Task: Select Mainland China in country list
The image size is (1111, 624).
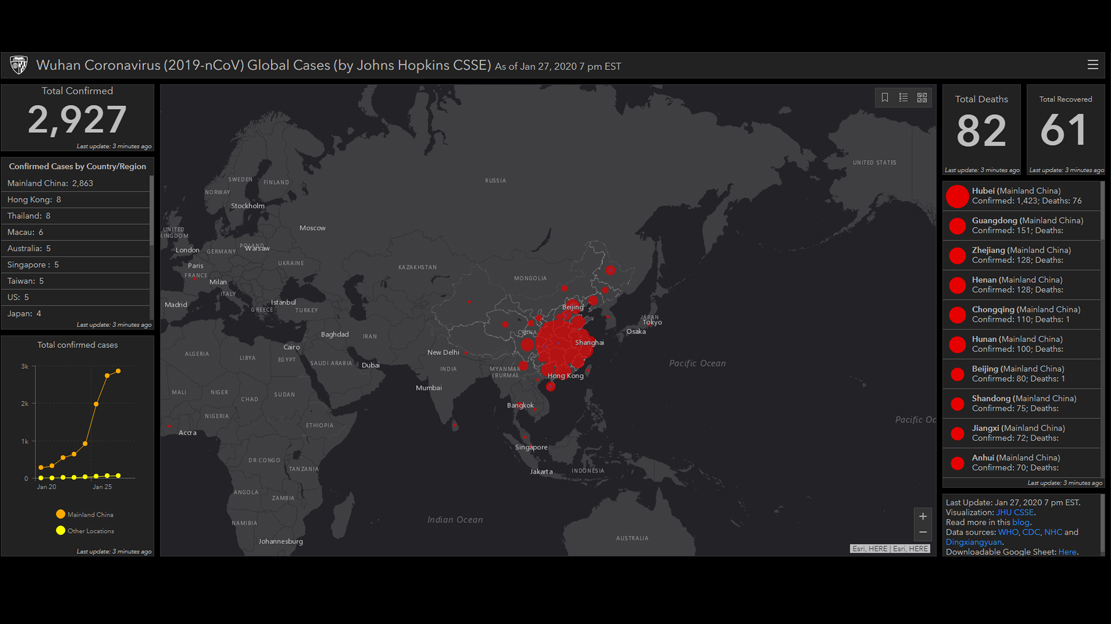Action: pyautogui.click(x=50, y=184)
